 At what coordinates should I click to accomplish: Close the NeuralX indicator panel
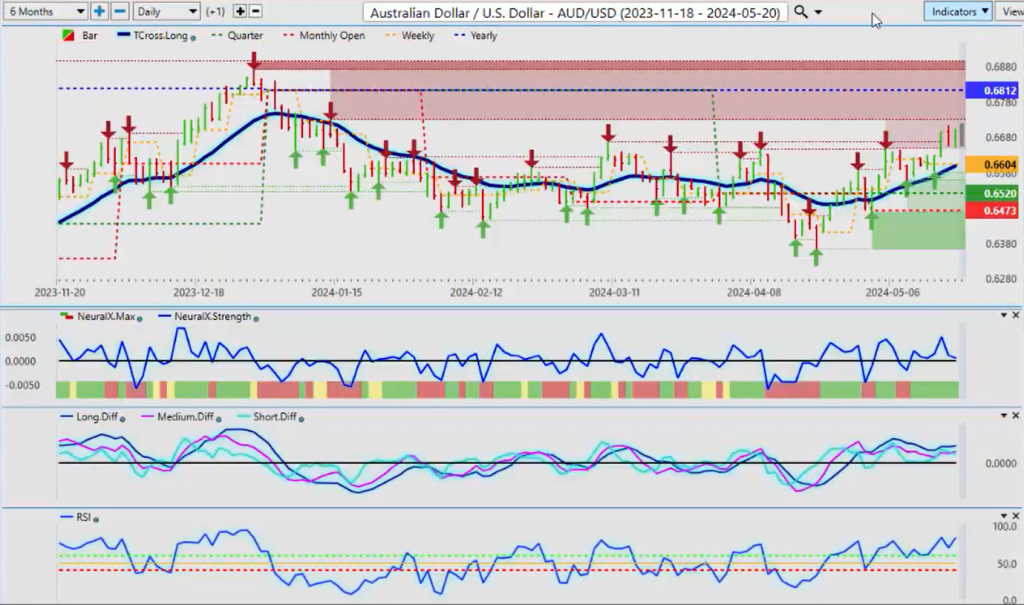[1016, 315]
